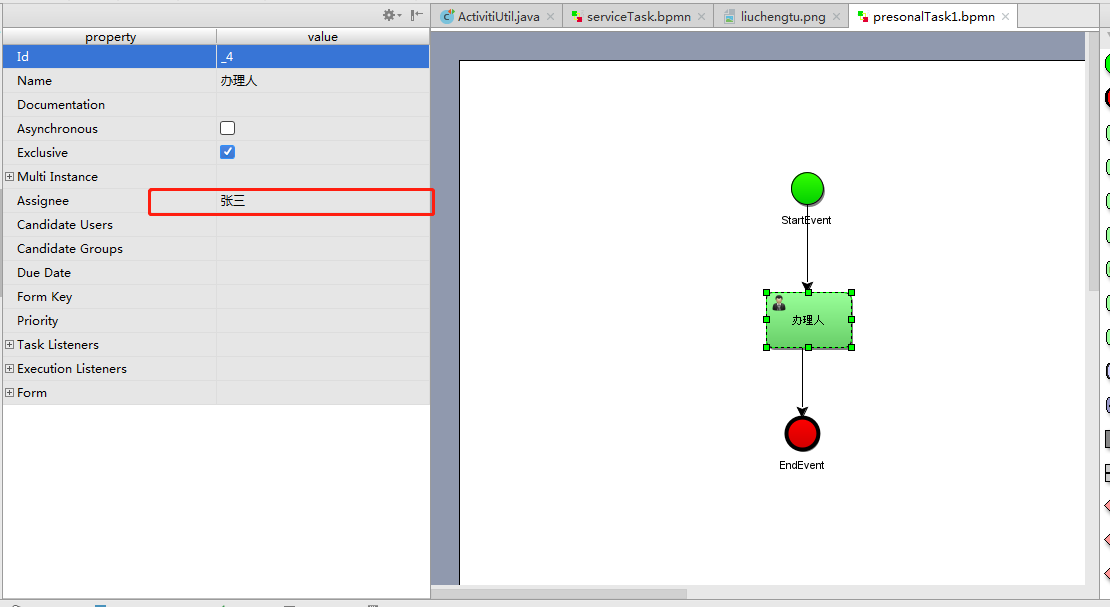Open the properties panel gear settings menu
This screenshot has height=607, width=1110.
point(391,15)
